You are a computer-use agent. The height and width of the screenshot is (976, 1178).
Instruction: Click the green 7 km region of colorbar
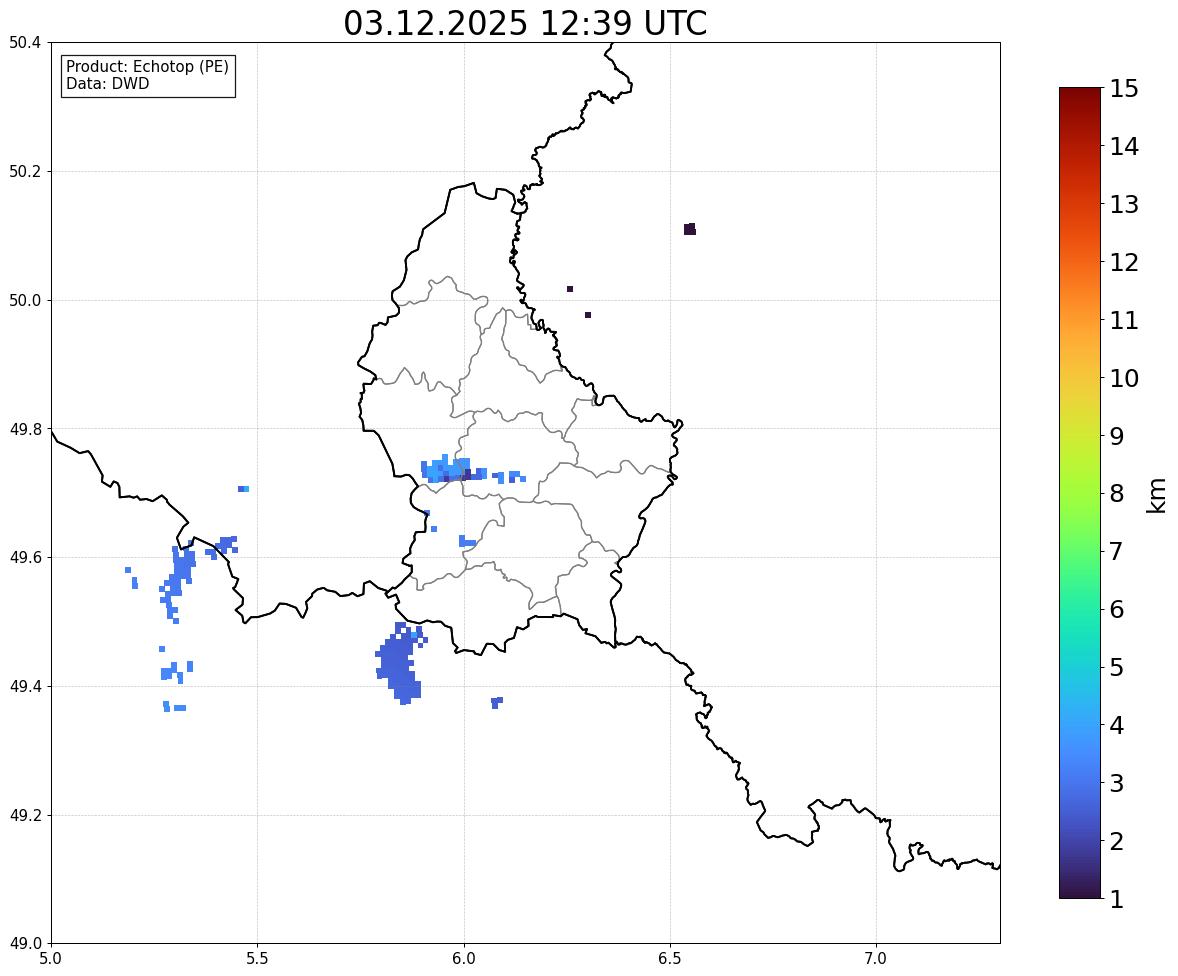click(x=1080, y=551)
